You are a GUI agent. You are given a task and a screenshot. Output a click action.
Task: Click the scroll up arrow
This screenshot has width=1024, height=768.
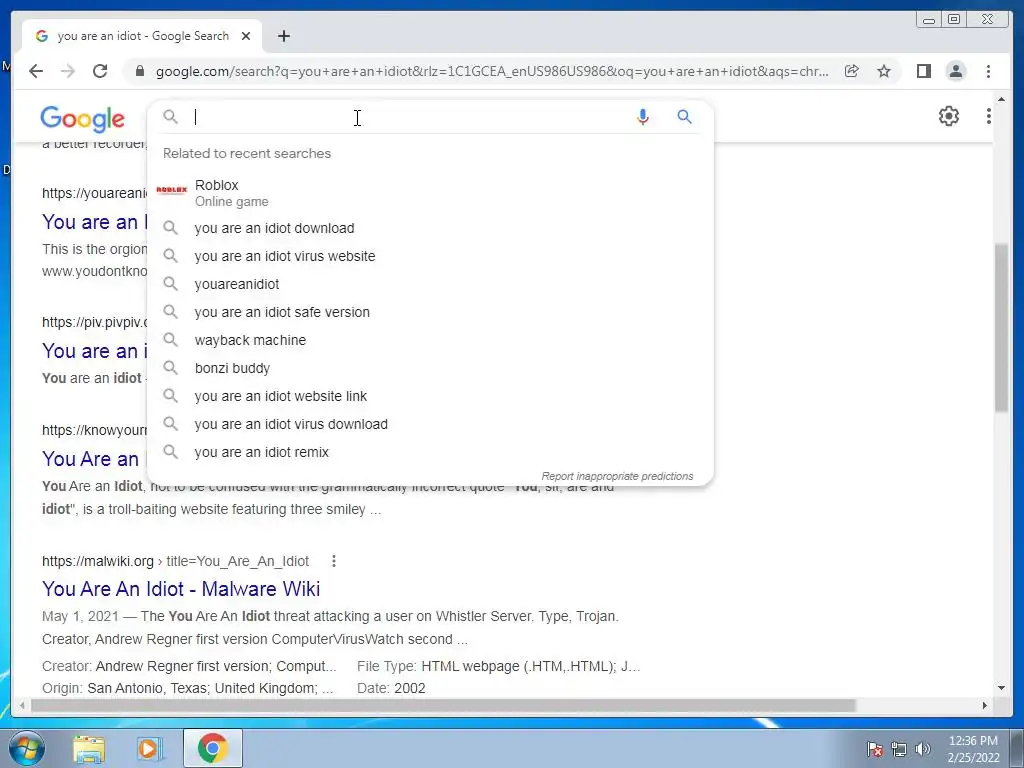1001,99
